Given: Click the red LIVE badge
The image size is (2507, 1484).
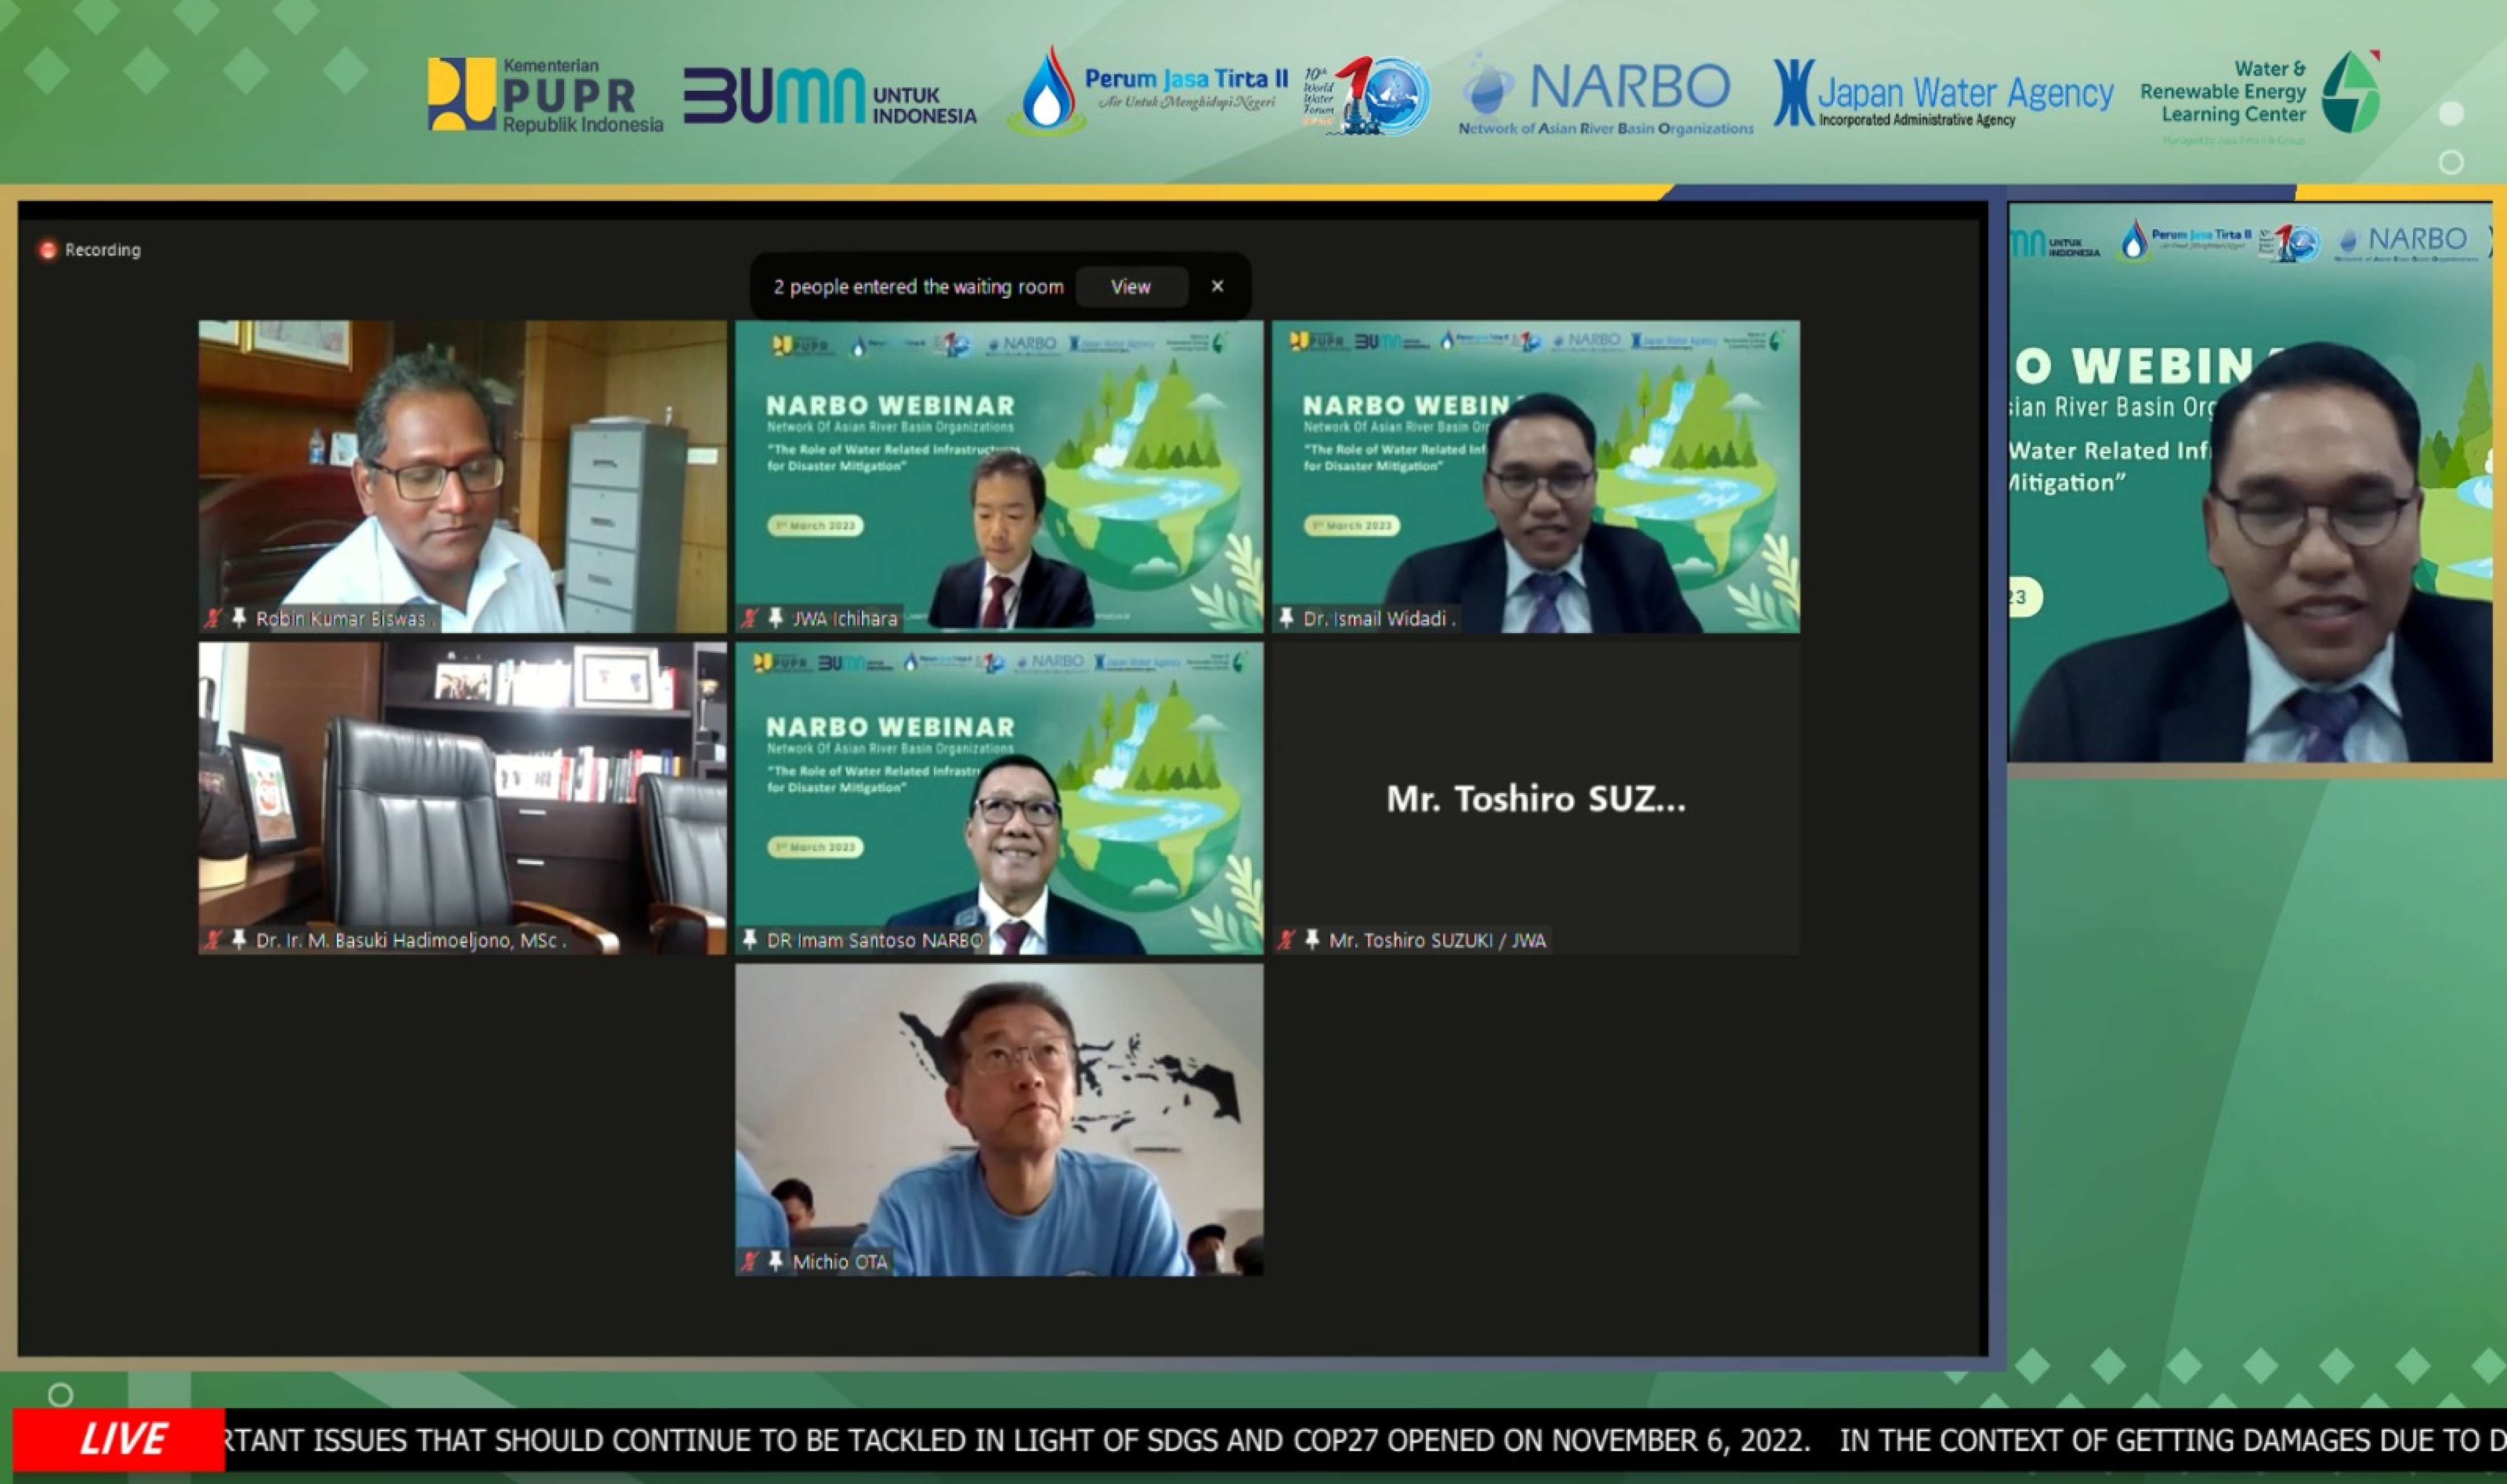Looking at the screenshot, I should coord(120,1439).
